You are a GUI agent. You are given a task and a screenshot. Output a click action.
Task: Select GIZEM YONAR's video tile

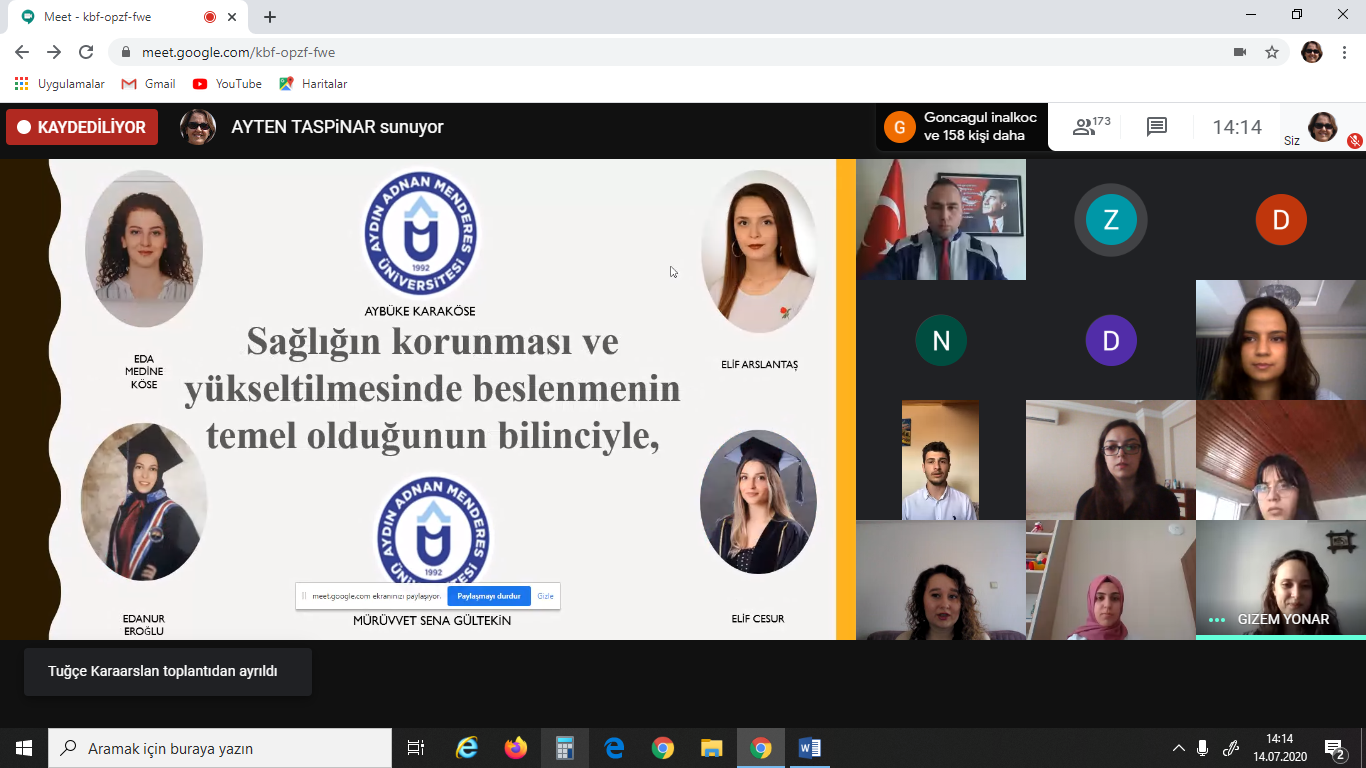(1280, 579)
